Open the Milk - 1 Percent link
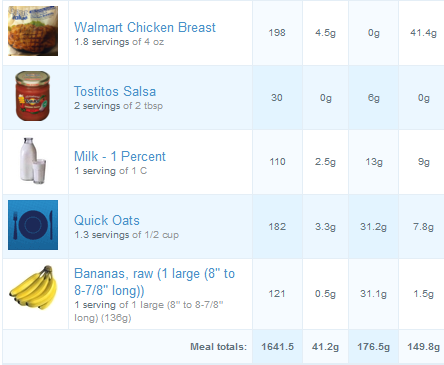The height and width of the screenshot is (365, 444). pos(120,156)
